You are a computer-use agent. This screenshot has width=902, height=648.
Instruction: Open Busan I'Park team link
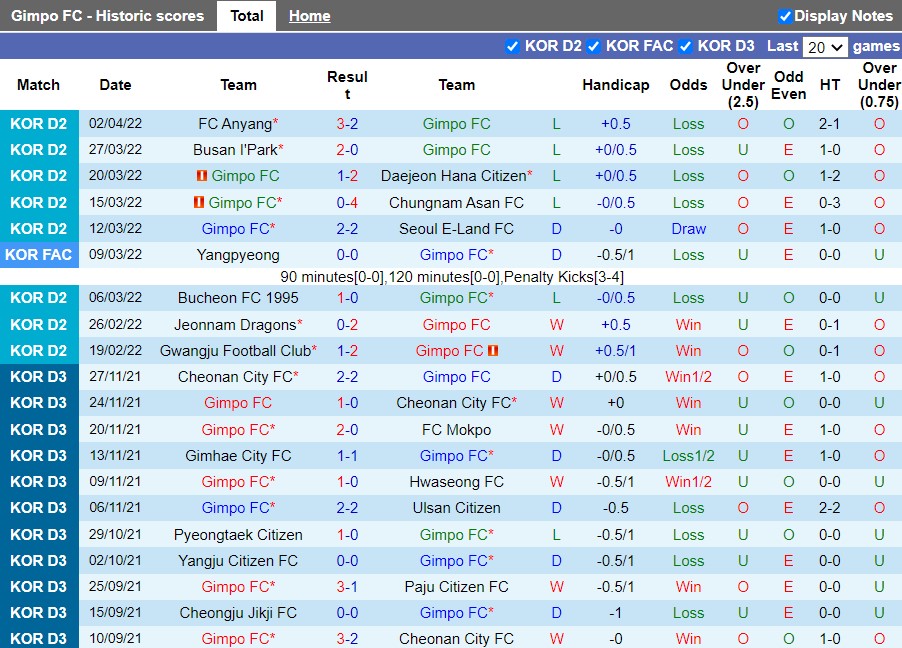[235, 150]
